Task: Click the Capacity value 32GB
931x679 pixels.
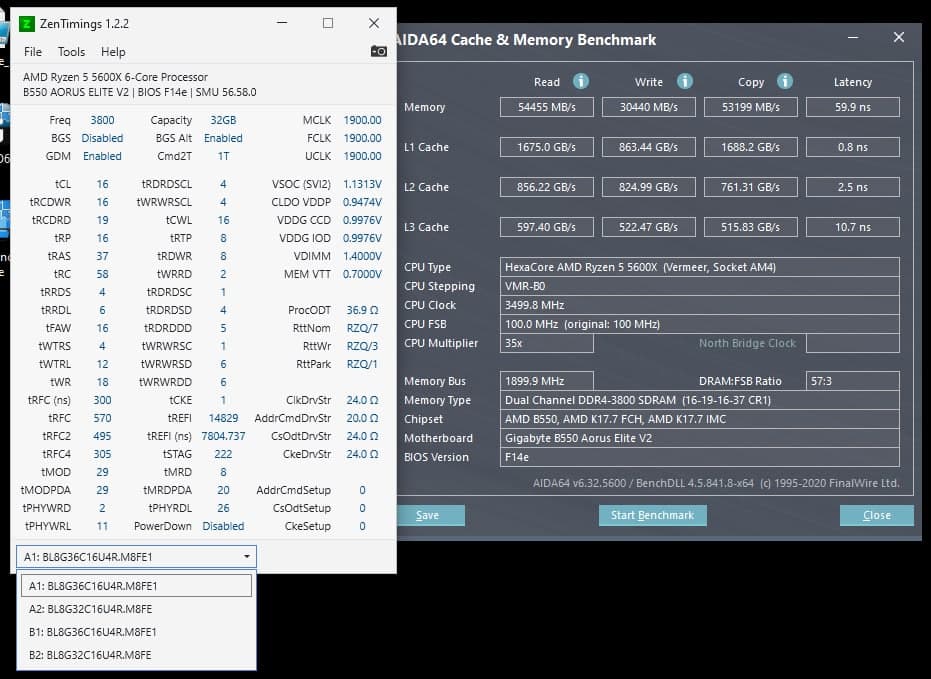Action: pyautogui.click(x=223, y=120)
